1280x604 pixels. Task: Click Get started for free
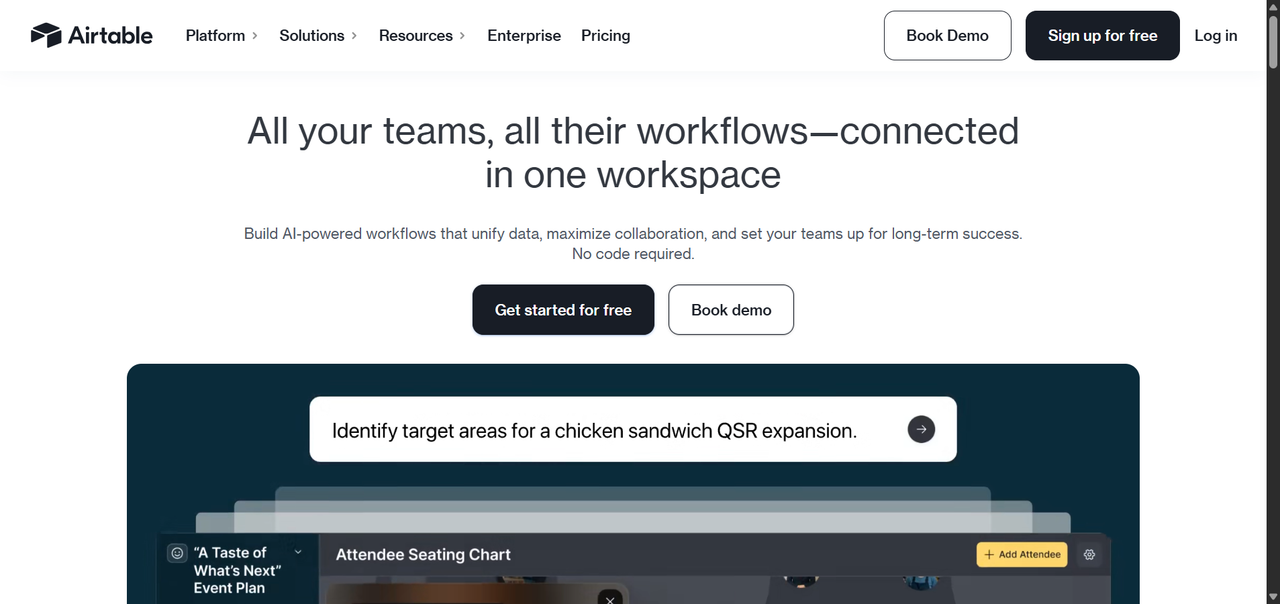[x=563, y=310]
